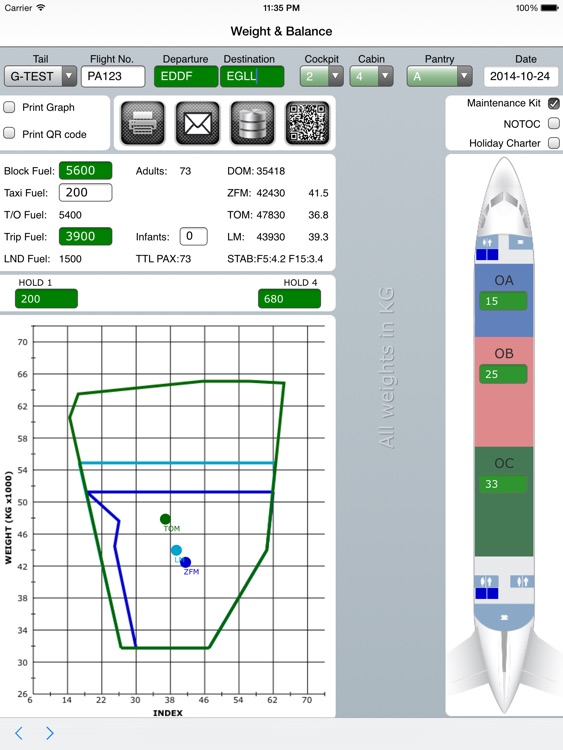Select the OB zone passenger count field
Screen dimensions: 563x750
[503, 374]
